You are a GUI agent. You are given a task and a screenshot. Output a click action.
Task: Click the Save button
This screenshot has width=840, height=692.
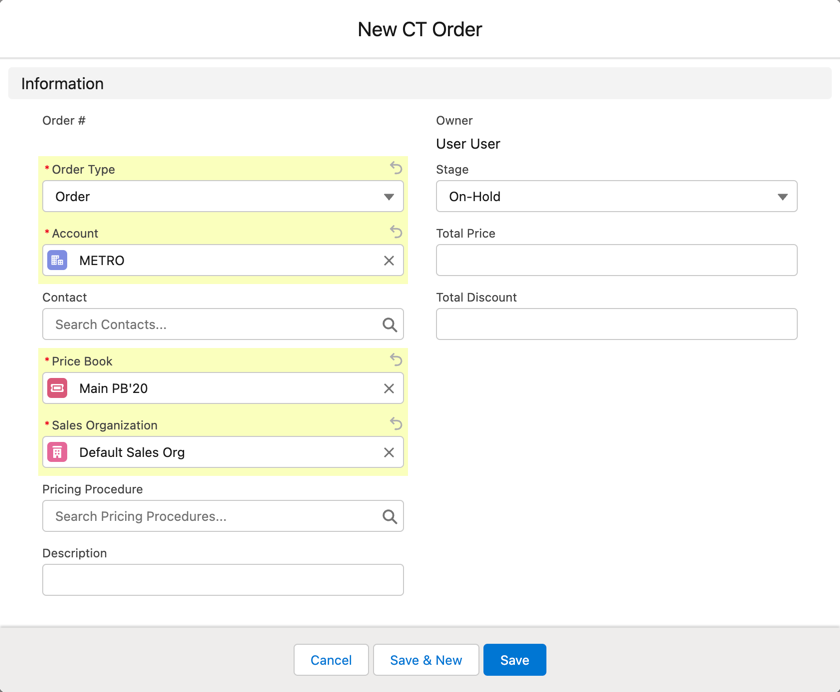514,660
